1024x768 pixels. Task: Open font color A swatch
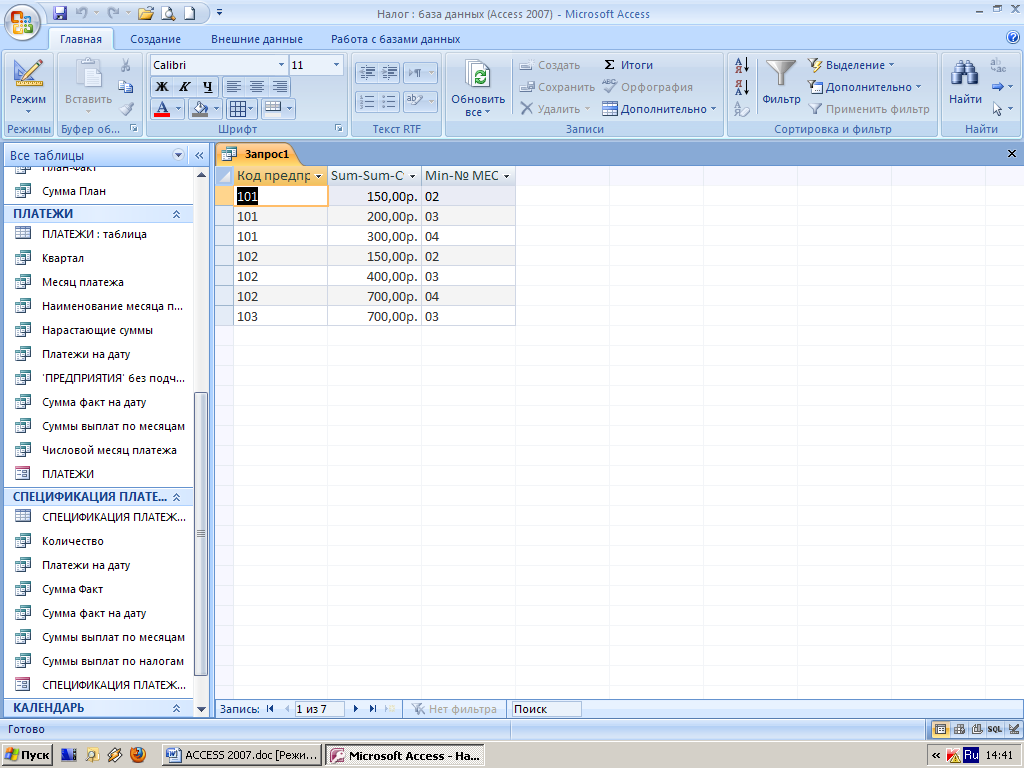(x=162, y=109)
